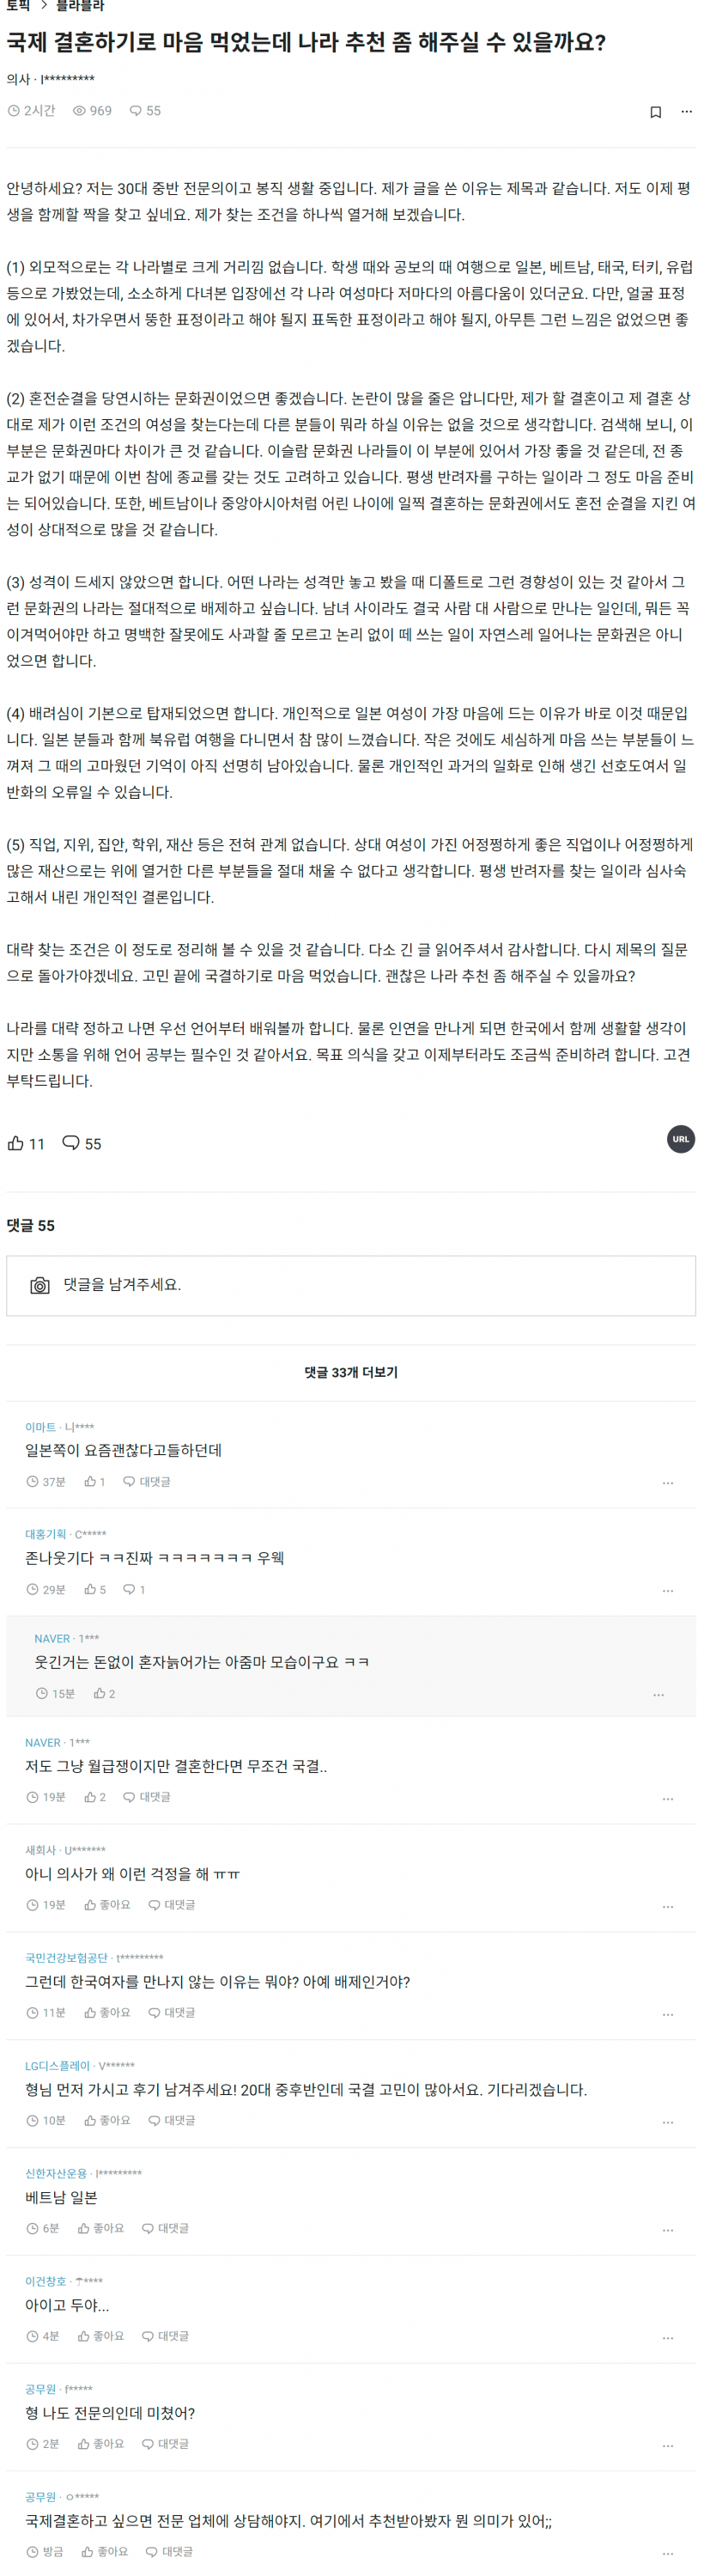Copy the post link with the round URL button
Viewport: 704px width, 2576px height.
[681, 1139]
